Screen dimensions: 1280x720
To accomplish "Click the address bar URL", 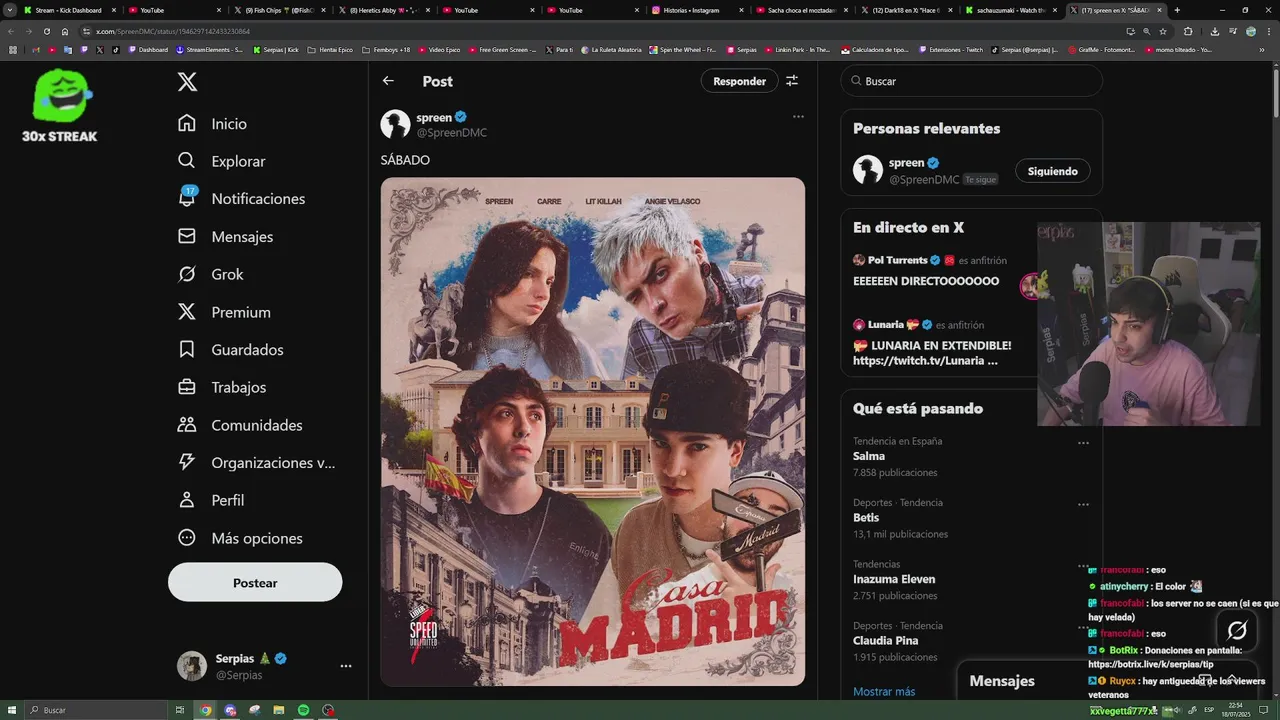I will click(173, 31).
